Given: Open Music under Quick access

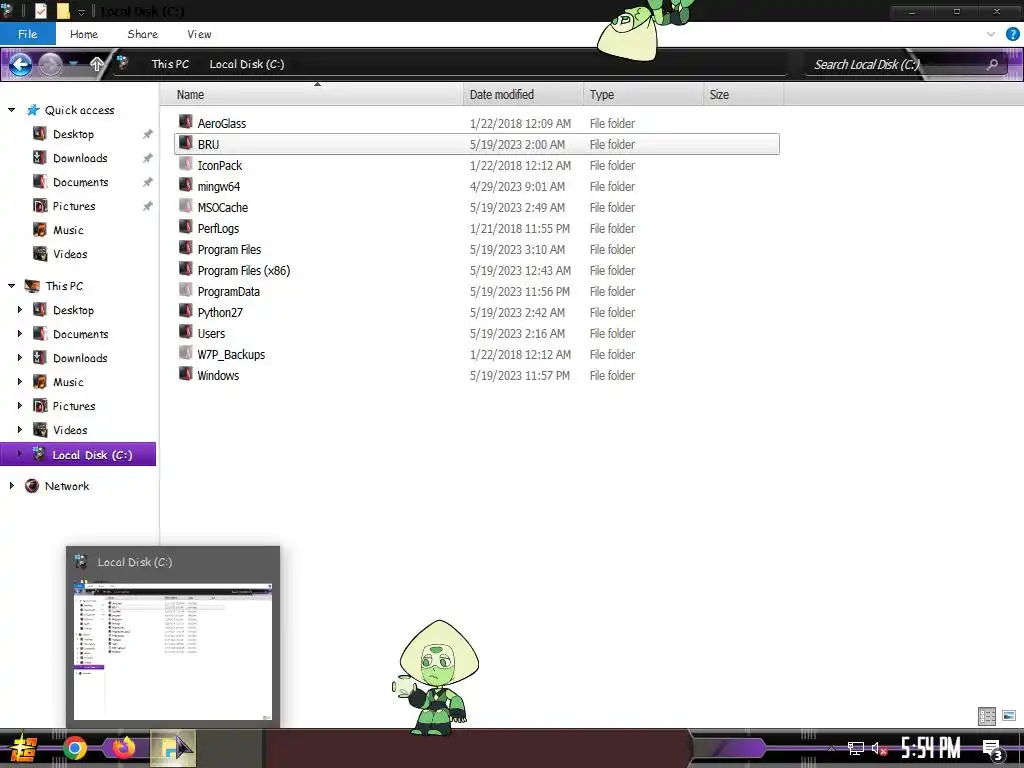Looking at the screenshot, I should (x=68, y=230).
